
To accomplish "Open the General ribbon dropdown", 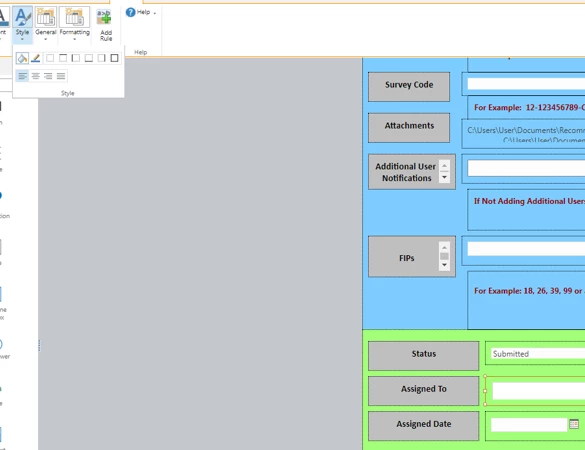I will tap(46, 25).
